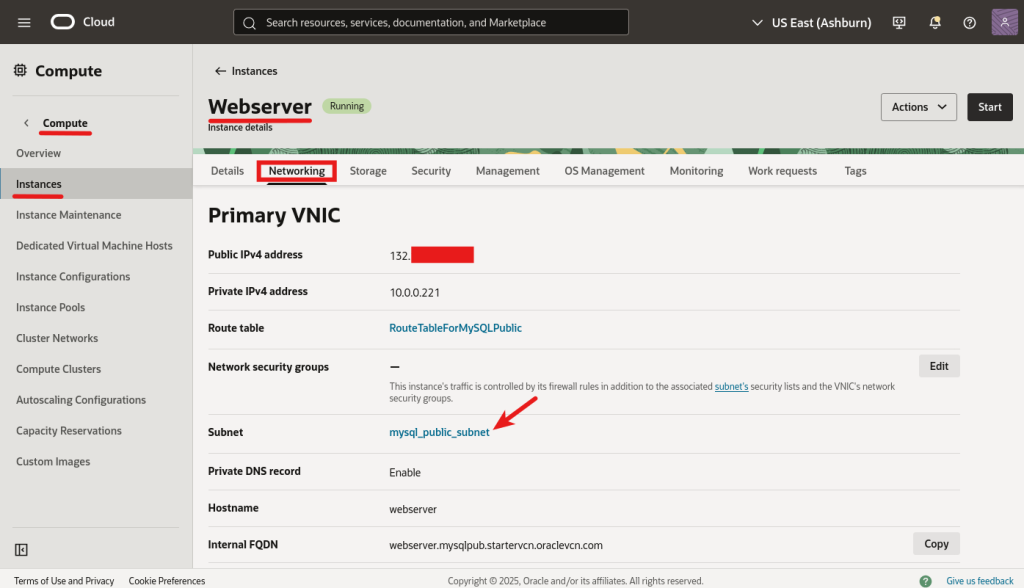Open the help question mark icon
This screenshot has width=1024, height=588.
(970, 23)
